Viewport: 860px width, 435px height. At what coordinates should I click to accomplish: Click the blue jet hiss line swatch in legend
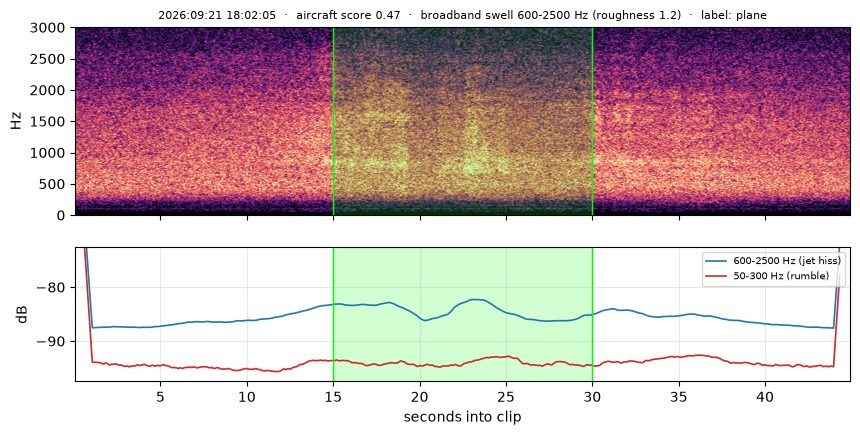[717, 261]
